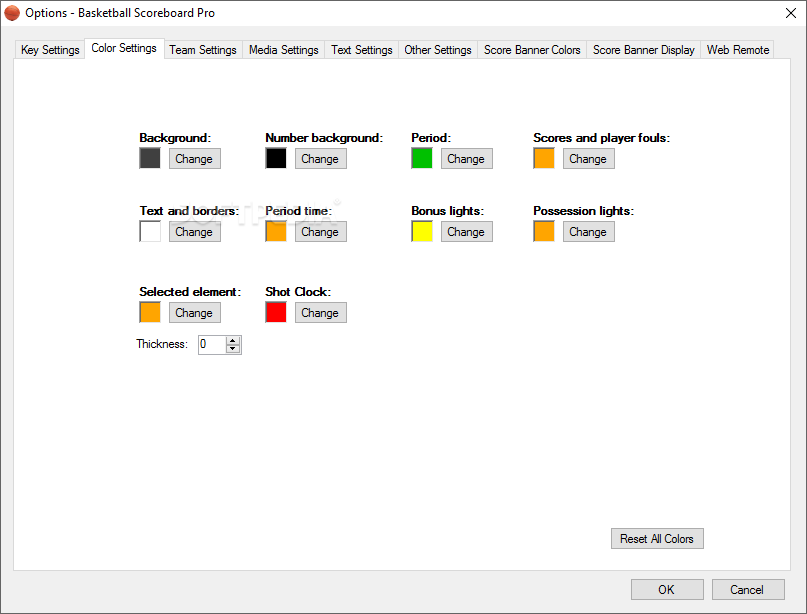Open the Media Settings tab
807x614 pixels.
284,50
